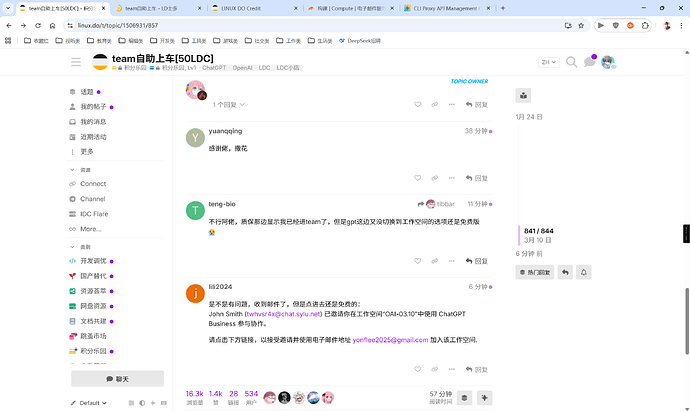Click the keyboard shortcuts icon in sidebar footer
Viewport: 690px width, 411px height.
(x=164, y=403)
